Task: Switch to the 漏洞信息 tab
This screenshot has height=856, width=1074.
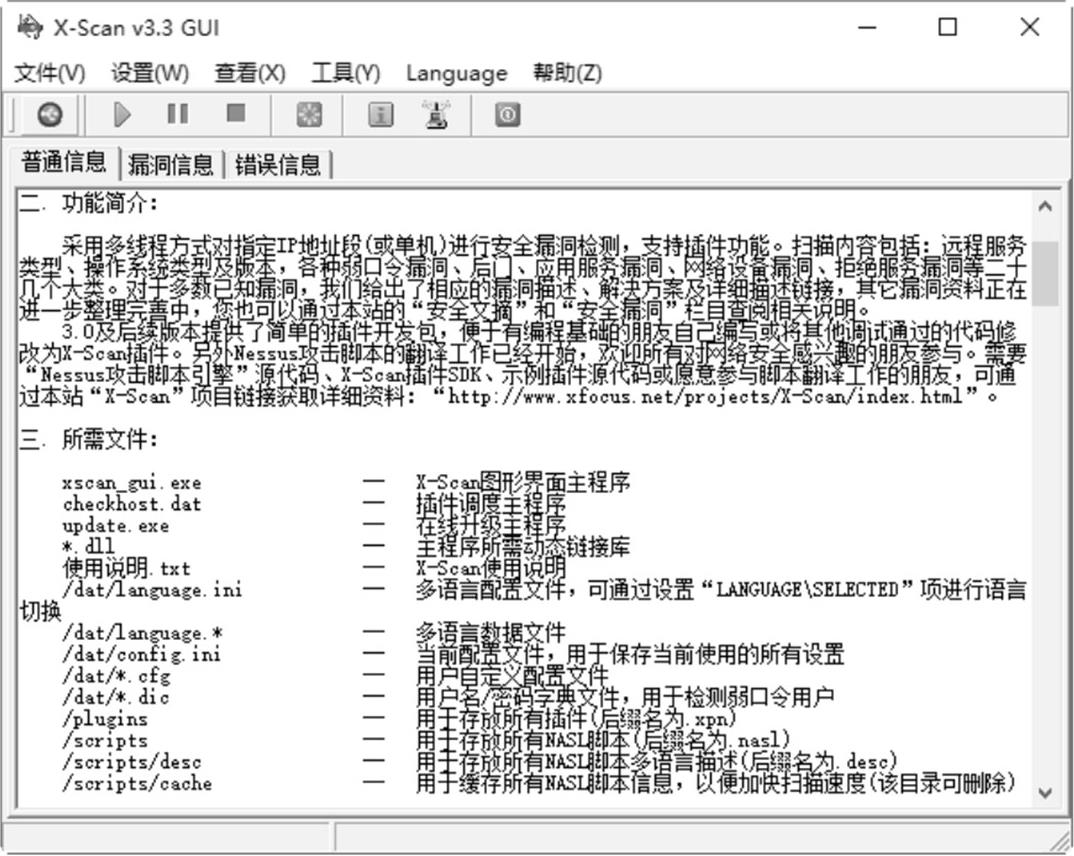Action: pyautogui.click(x=170, y=165)
